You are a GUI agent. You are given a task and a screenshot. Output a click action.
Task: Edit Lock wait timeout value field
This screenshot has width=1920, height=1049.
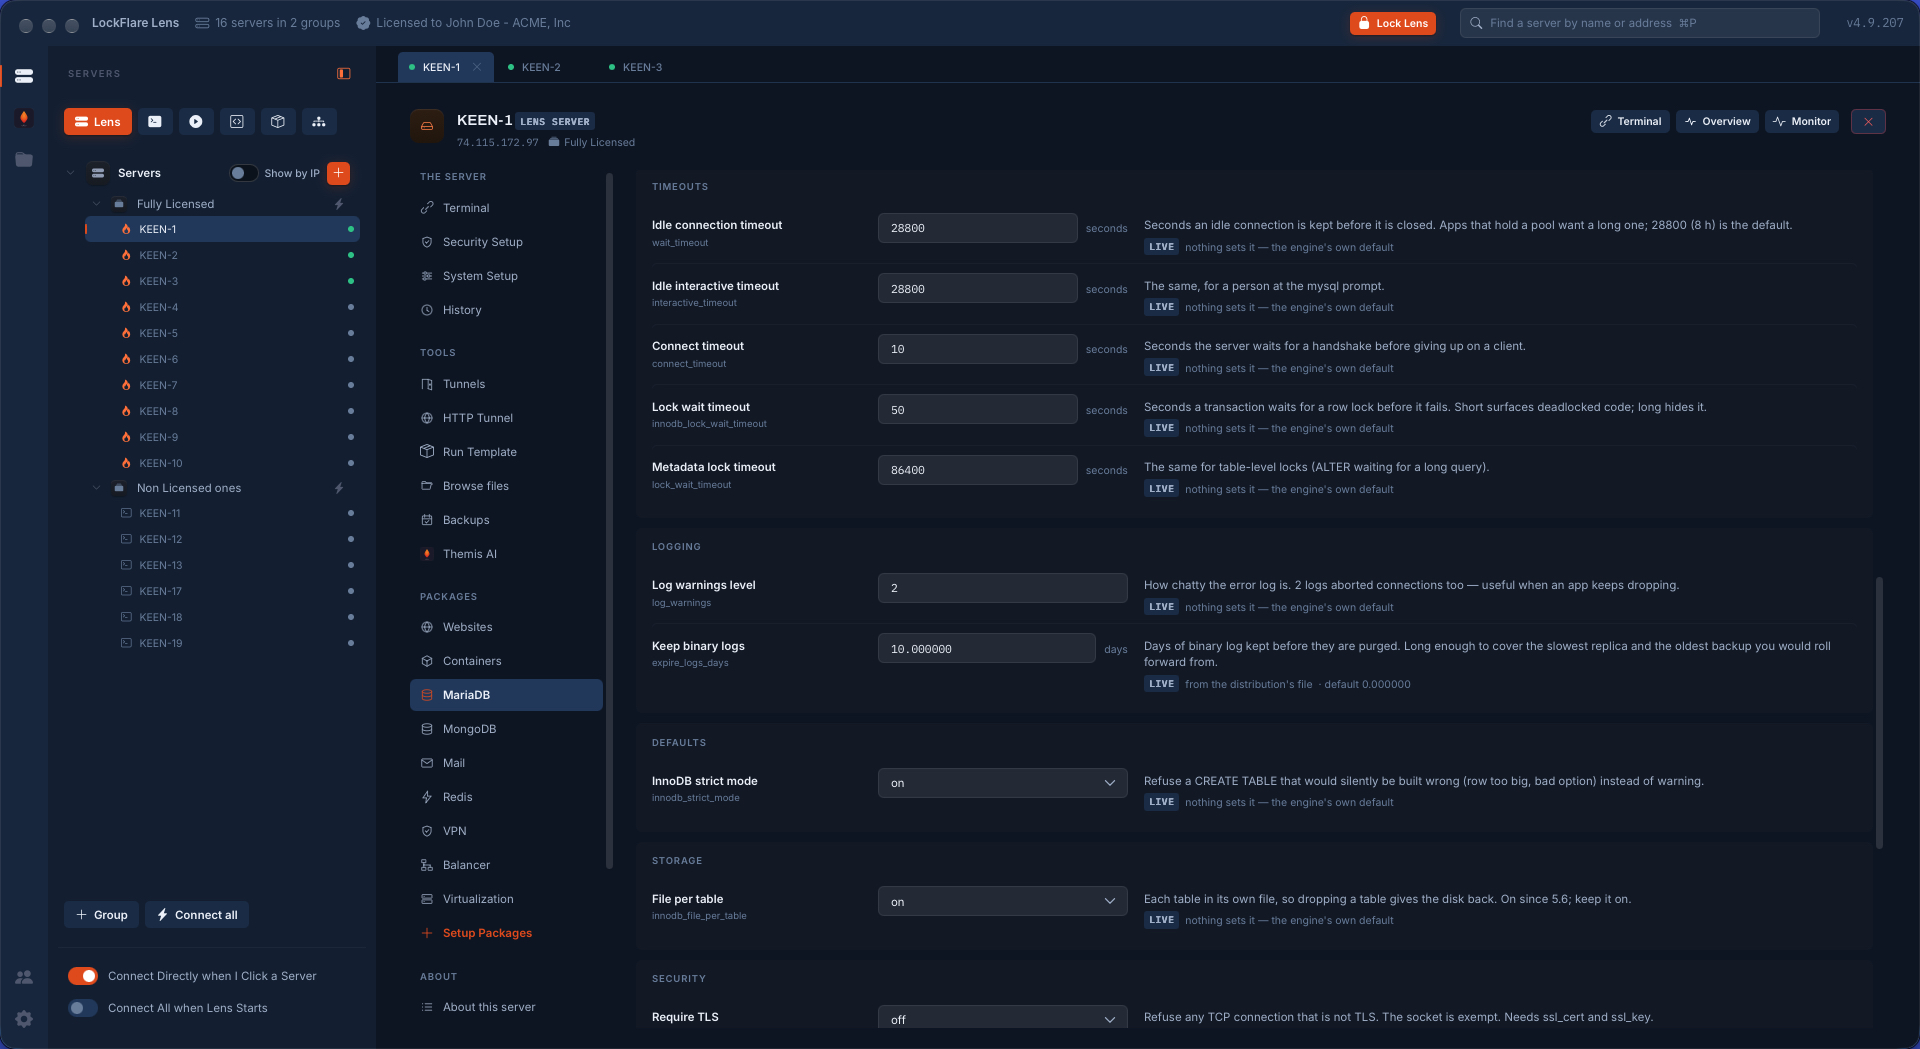click(977, 410)
